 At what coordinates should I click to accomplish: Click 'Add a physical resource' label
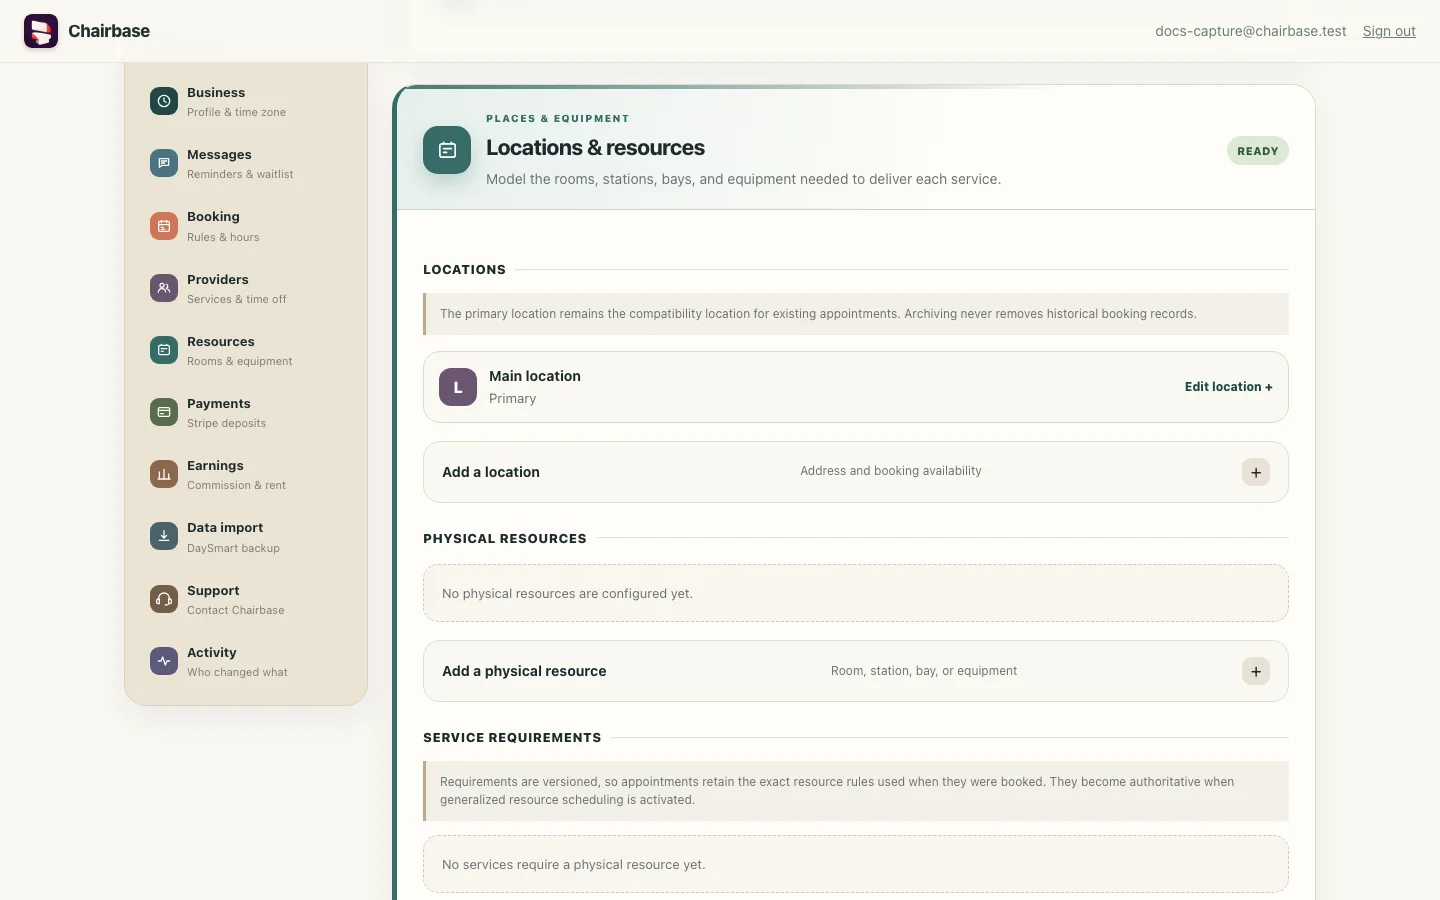point(524,671)
